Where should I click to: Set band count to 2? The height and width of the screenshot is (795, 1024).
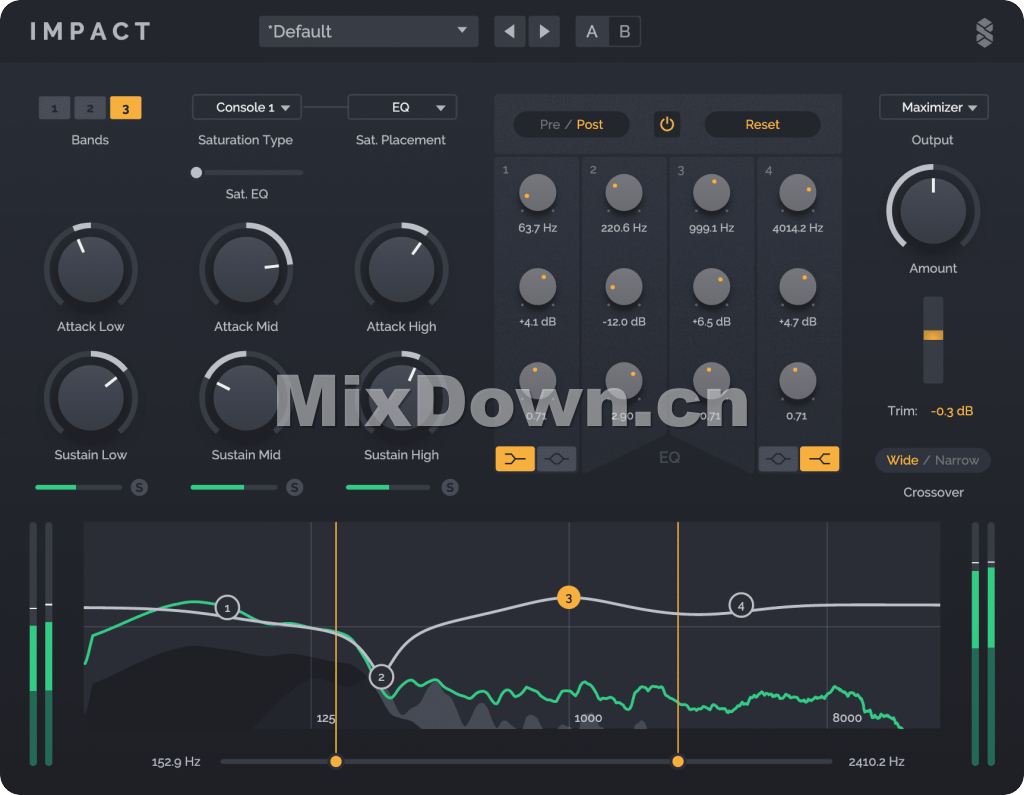point(90,108)
